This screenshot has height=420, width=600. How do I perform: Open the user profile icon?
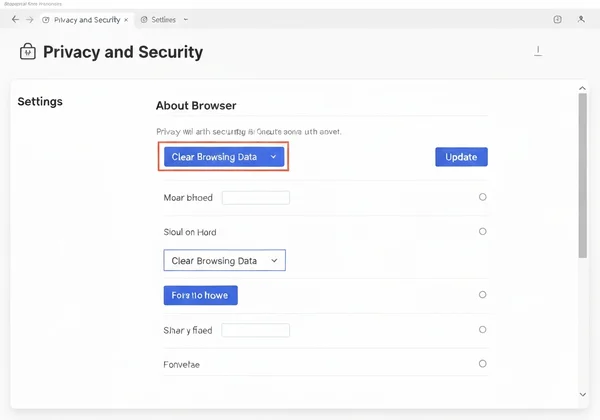(x=581, y=19)
